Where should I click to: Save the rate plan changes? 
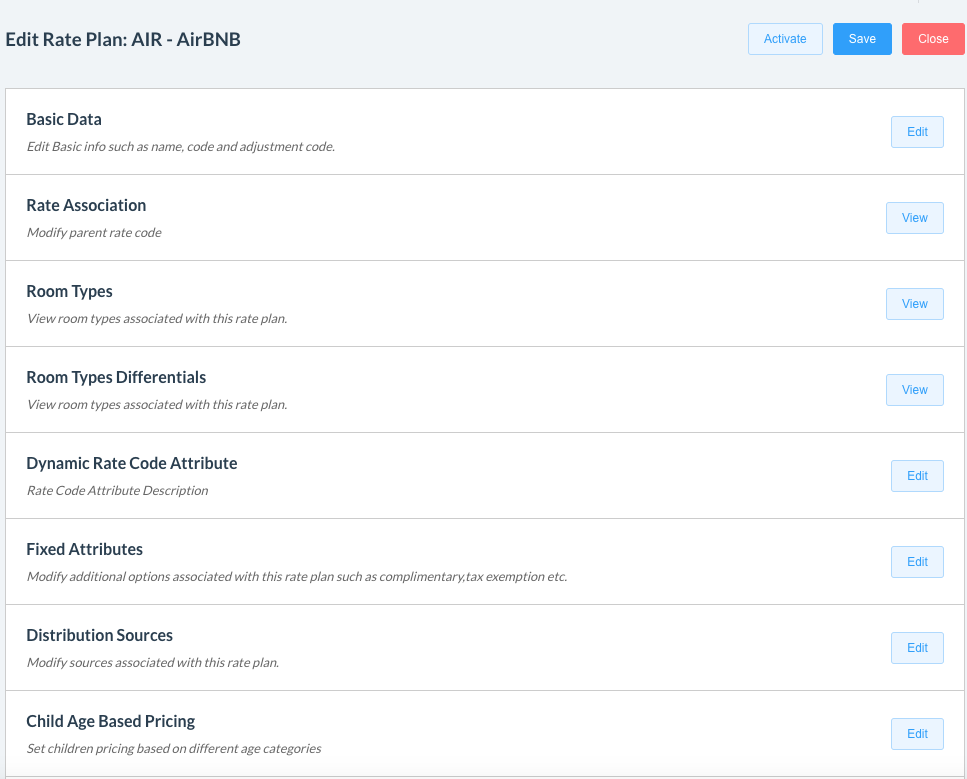862,39
